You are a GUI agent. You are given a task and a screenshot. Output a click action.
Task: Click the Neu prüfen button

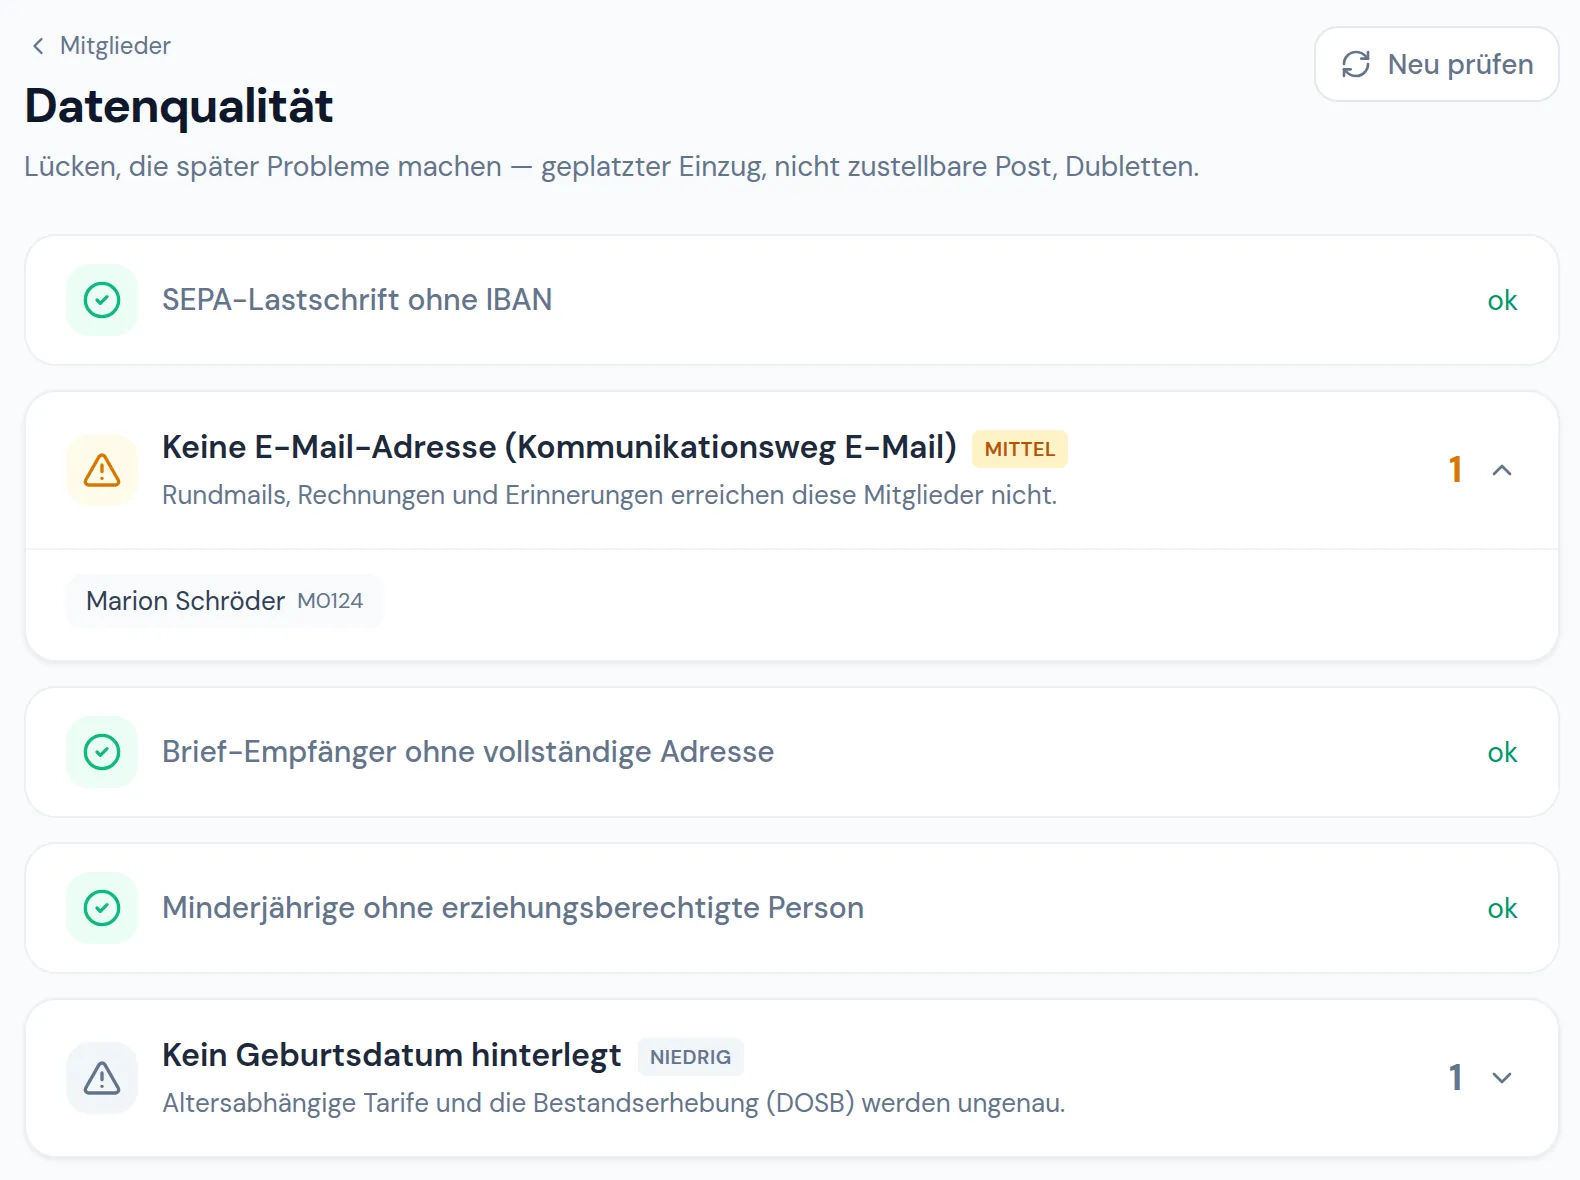pos(1436,64)
